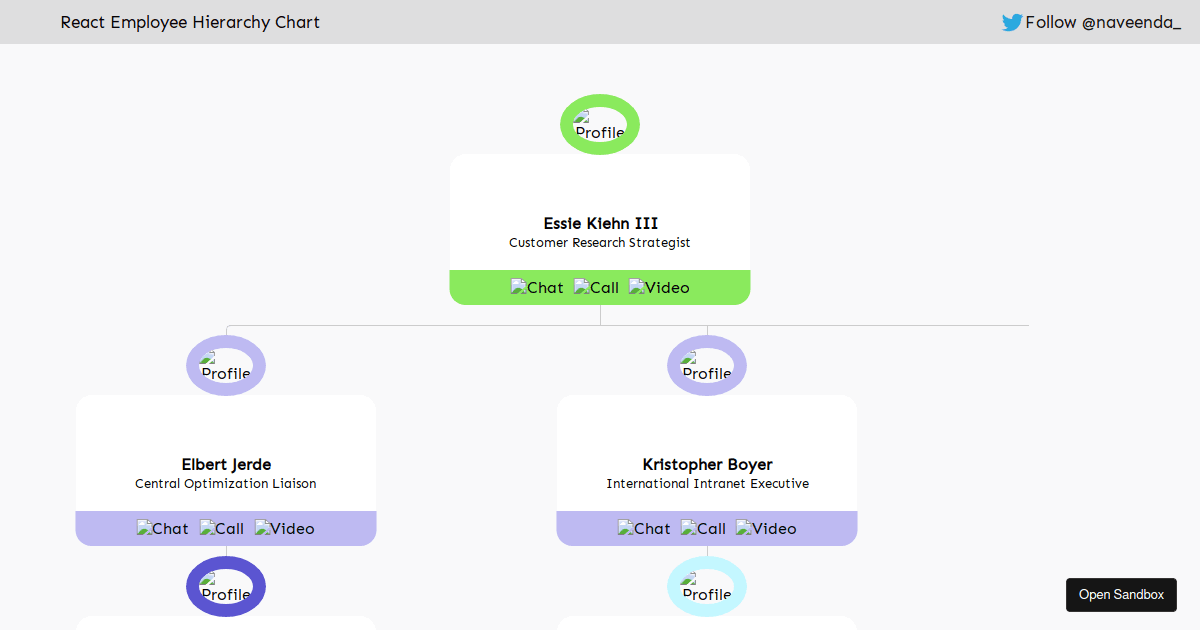Click the Open Sandbox button
The width and height of the screenshot is (1200, 630).
click(1121, 594)
